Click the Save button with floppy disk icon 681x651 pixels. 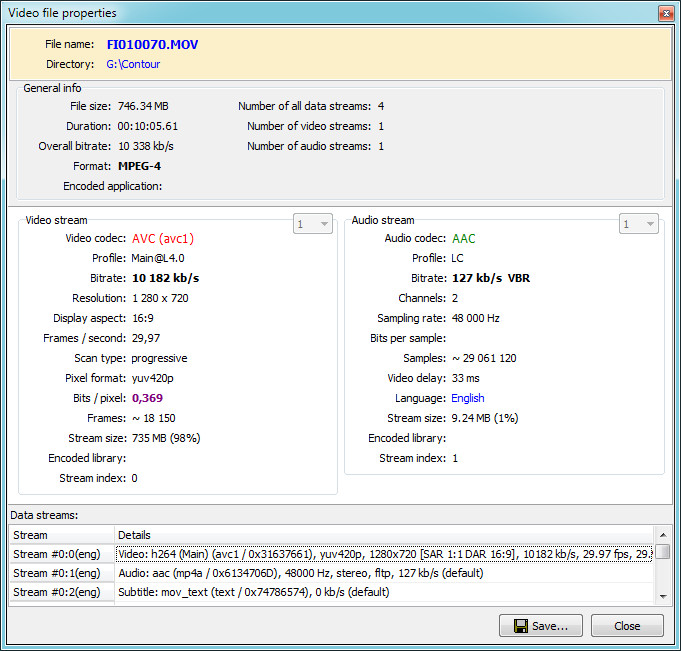540,625
